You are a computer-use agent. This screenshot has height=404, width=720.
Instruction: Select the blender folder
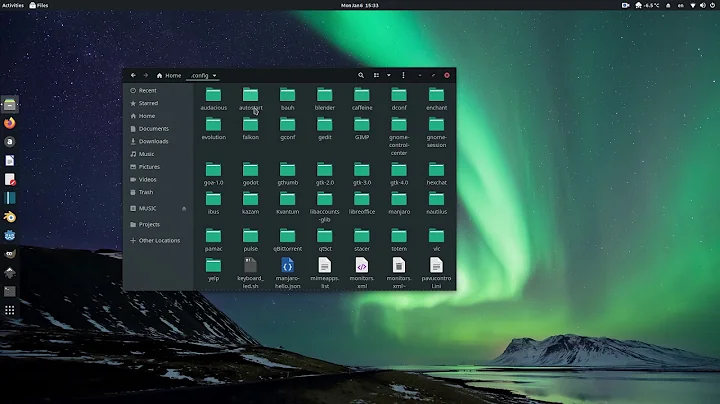[324, 95]
